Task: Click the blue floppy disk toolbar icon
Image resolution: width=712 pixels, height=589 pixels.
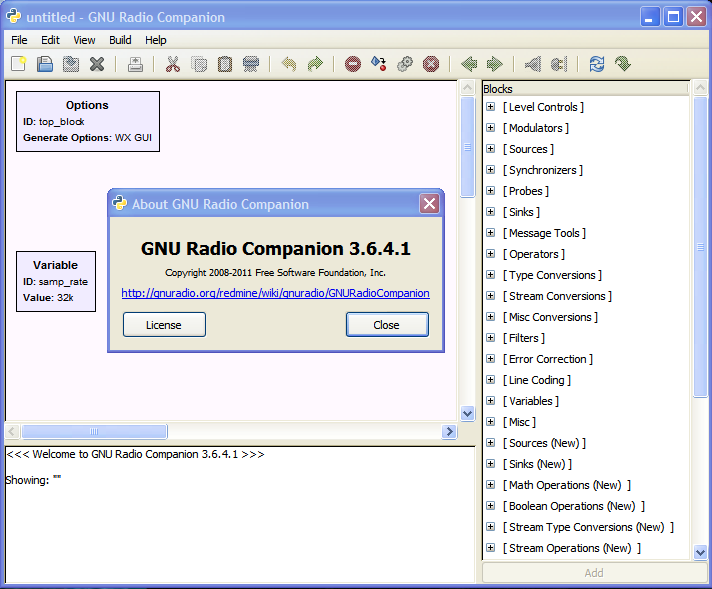Action: tap(44, 64)
